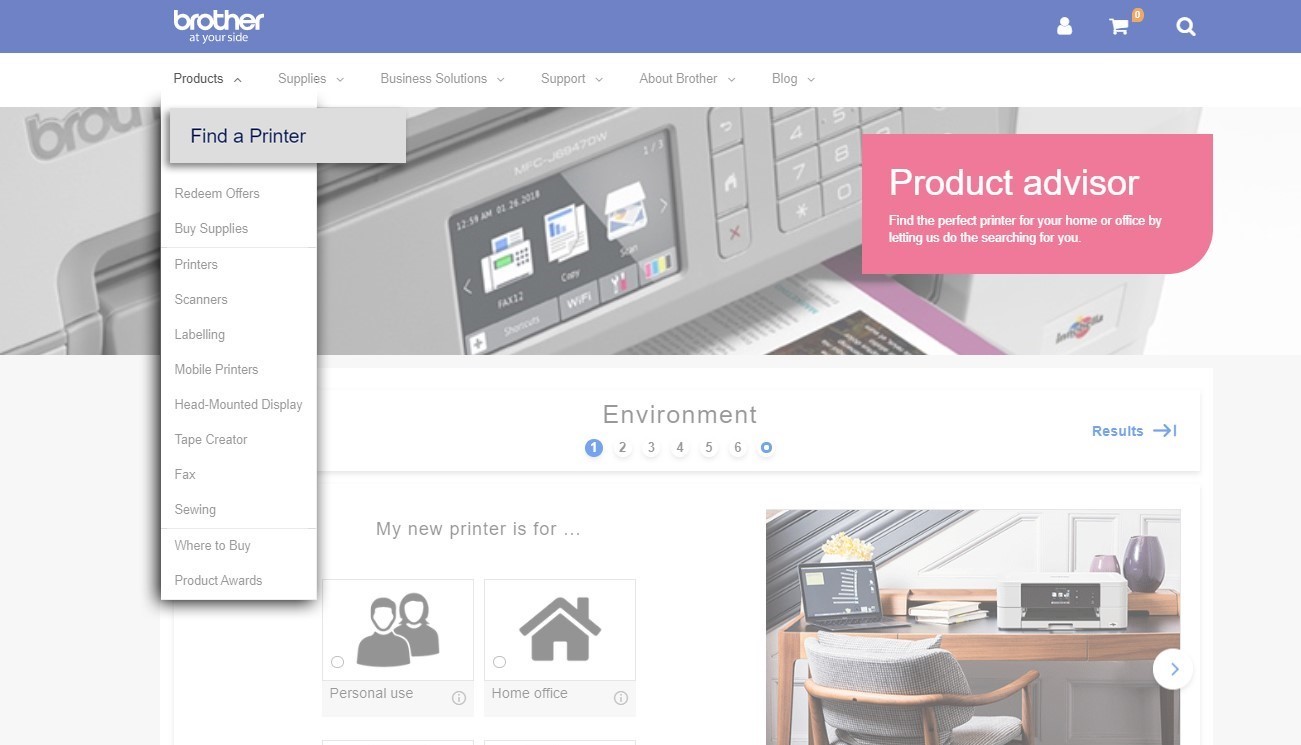The width and height of the screenshot is (1301, 745).
Task: Expand the Blog menu
Action: 793,79
